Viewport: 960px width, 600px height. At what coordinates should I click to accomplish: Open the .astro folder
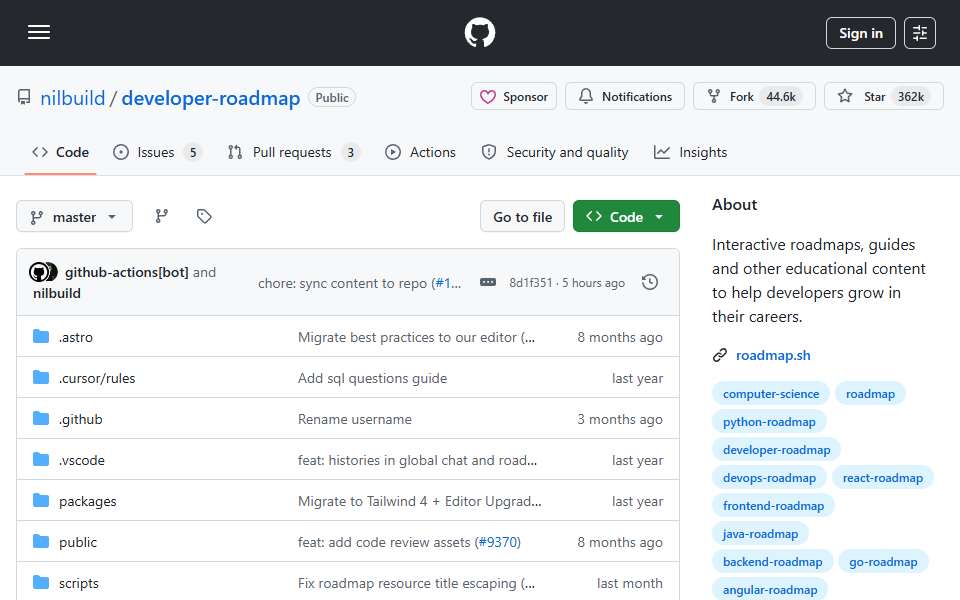76,337
